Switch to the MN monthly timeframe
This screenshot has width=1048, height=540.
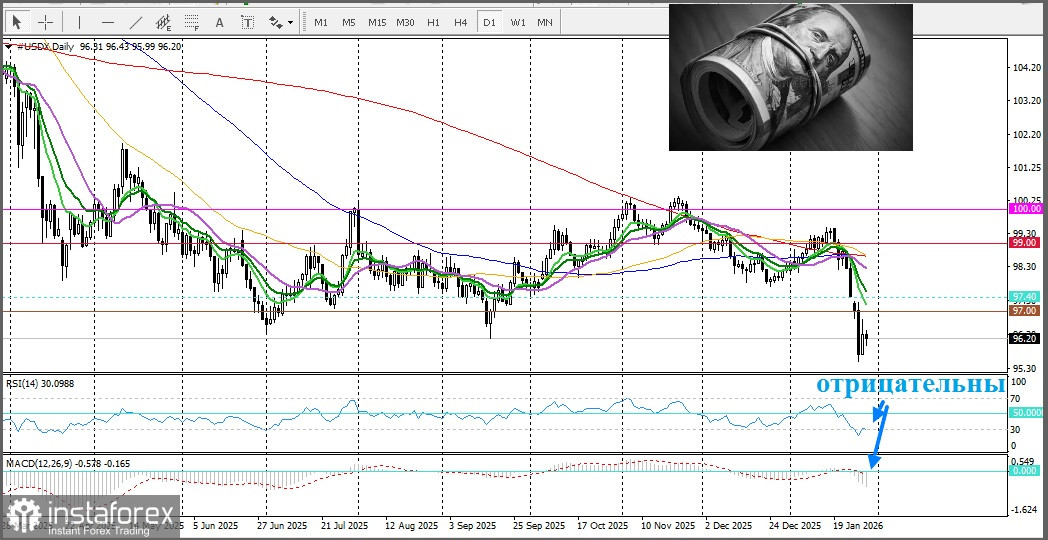coord(545,22)
